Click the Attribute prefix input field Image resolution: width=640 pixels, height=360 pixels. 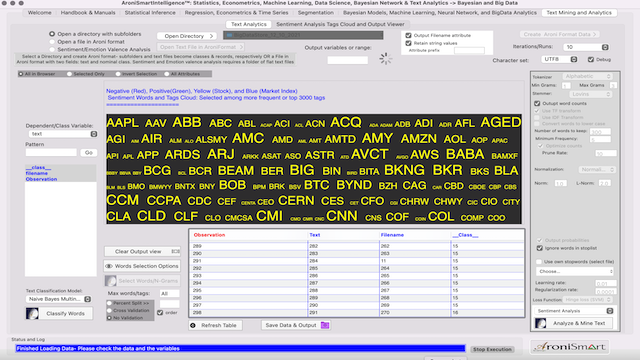tap(469, 51)
